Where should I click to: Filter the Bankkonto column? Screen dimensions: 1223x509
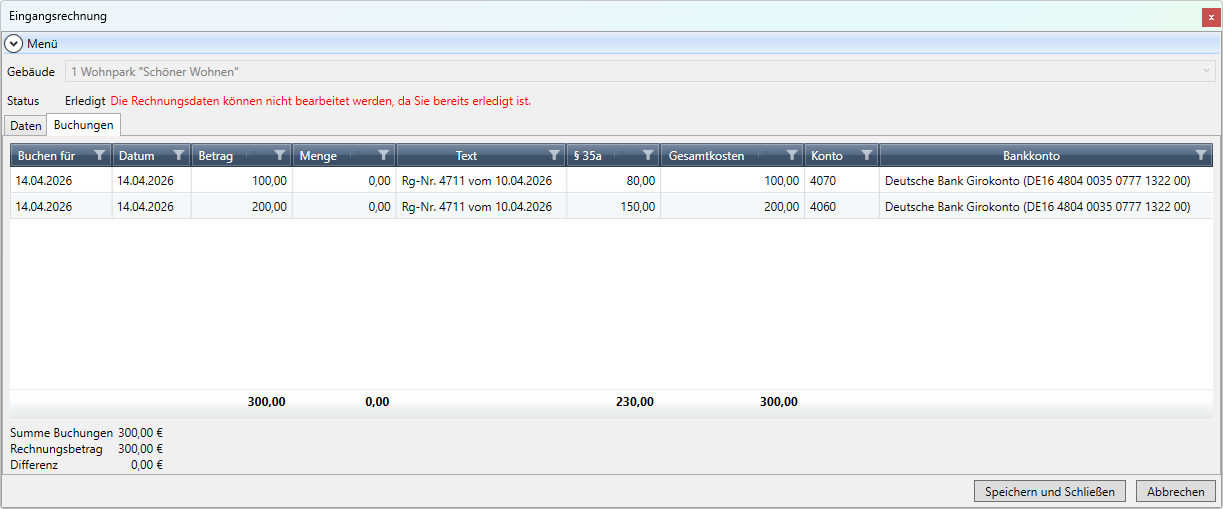coord(1201,156)
